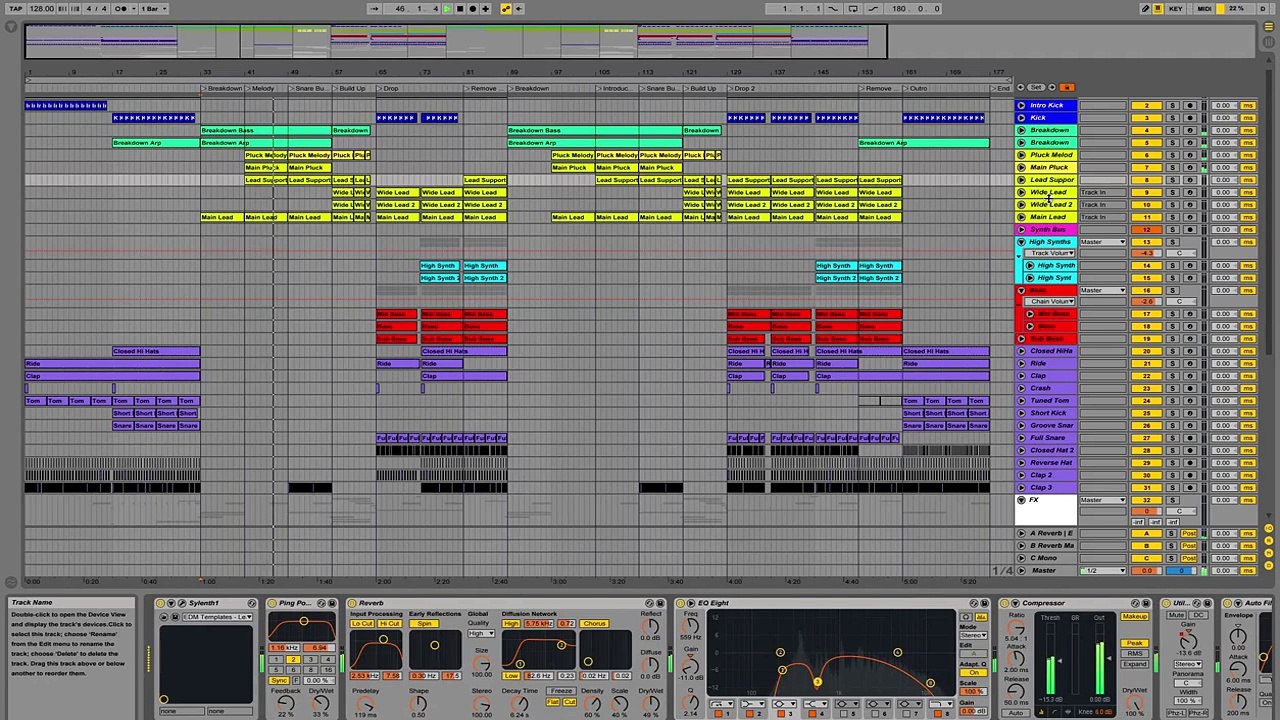Switch the Compressor to Peak mode

[1134, 643]
